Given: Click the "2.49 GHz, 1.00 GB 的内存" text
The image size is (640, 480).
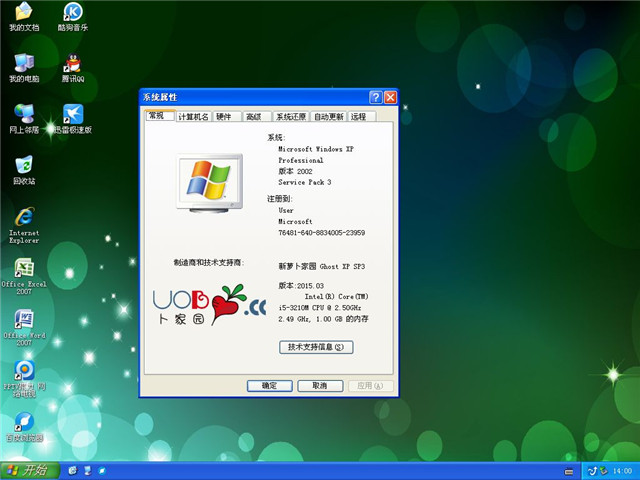Looking at the screenshot, I should [x=323, y=319].
